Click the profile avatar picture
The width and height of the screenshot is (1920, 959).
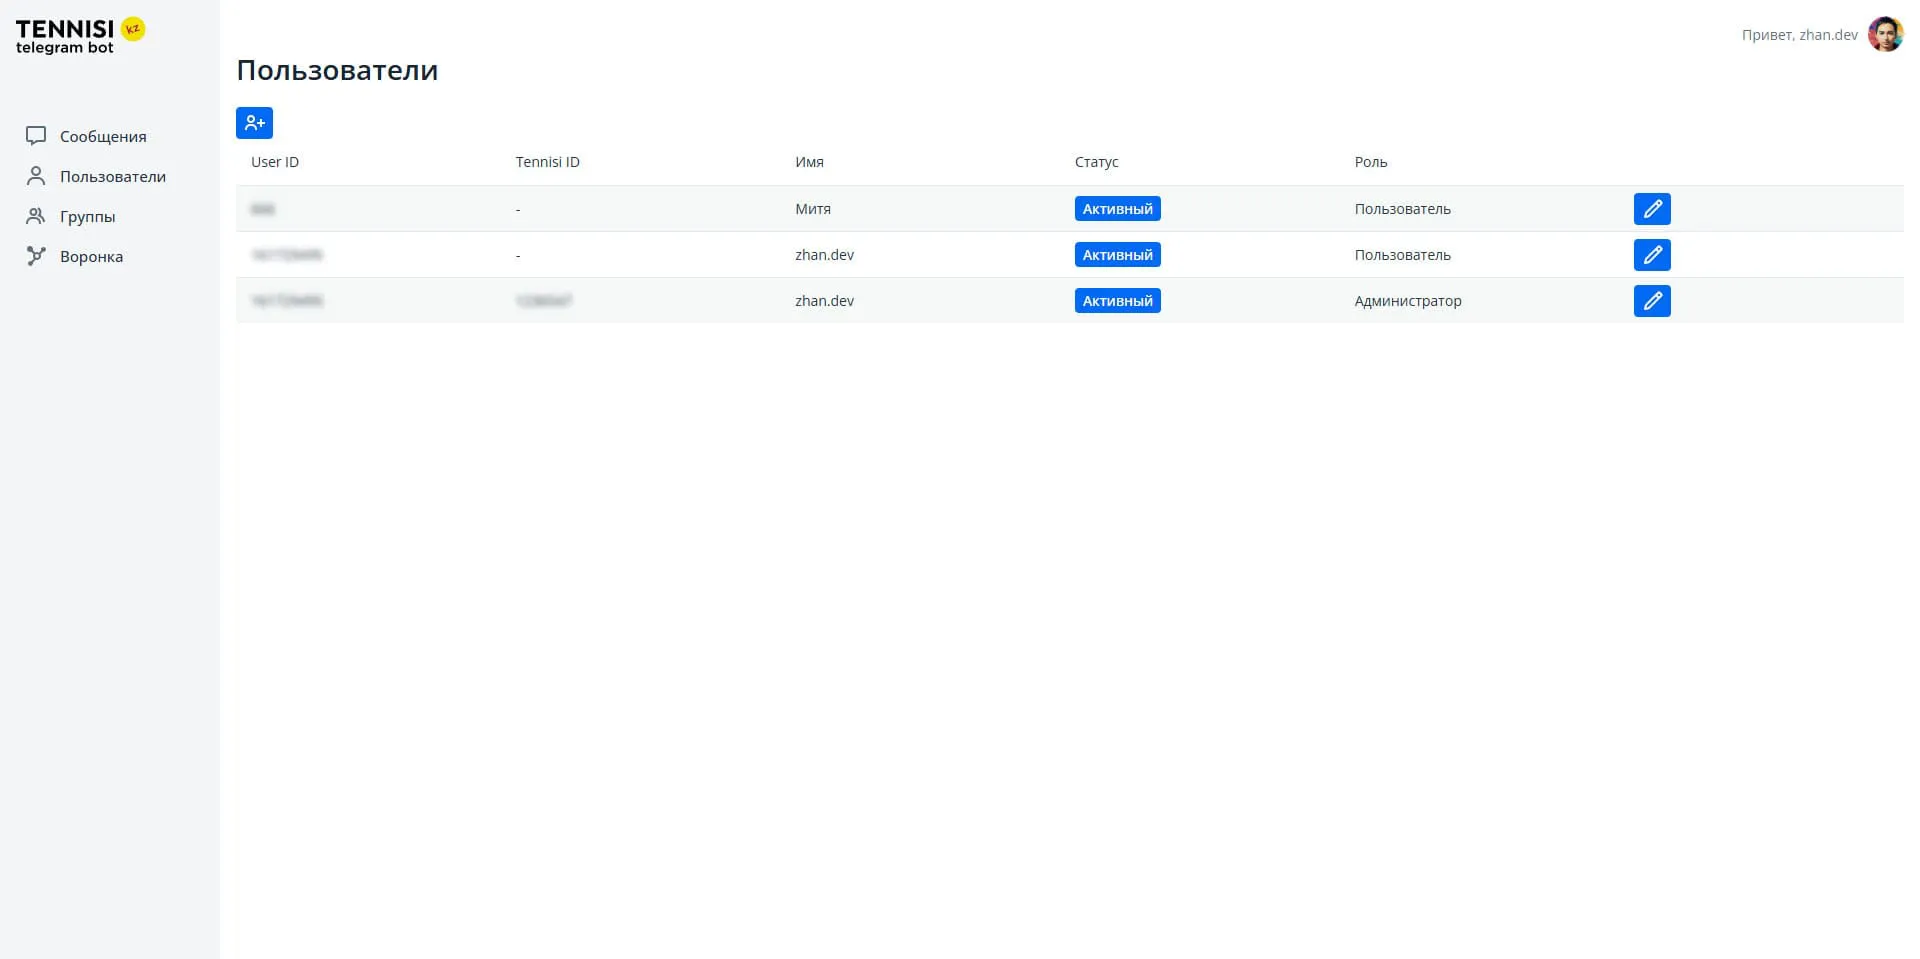(x=1885, y=35)
